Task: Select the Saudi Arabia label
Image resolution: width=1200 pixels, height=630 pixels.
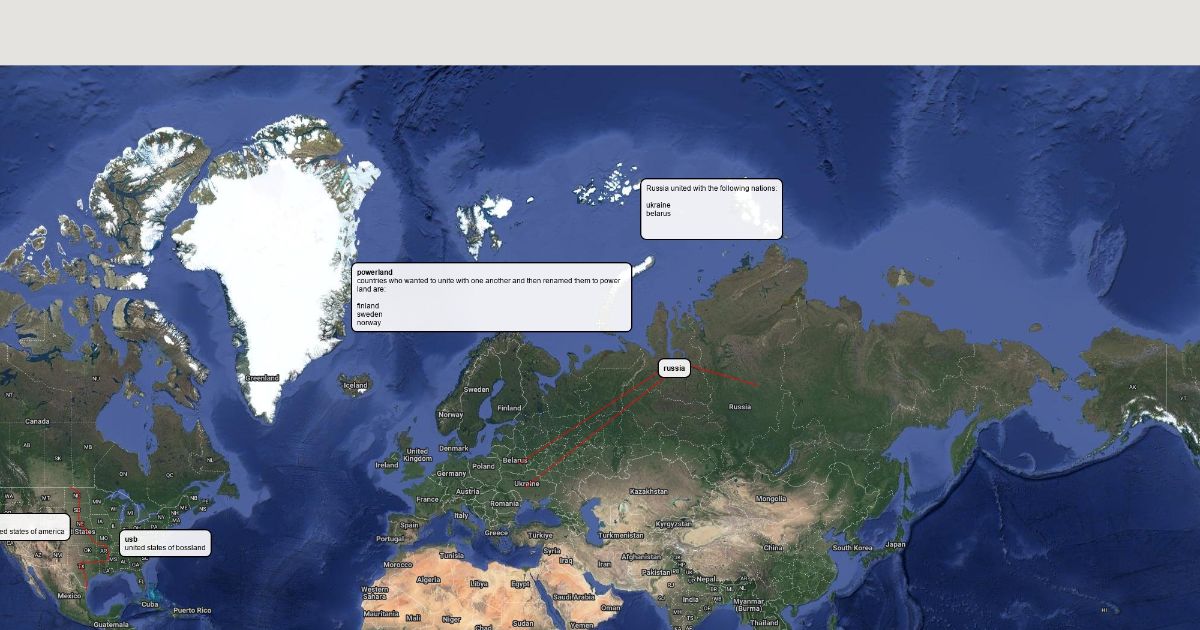Action: [x=574, y=597]
